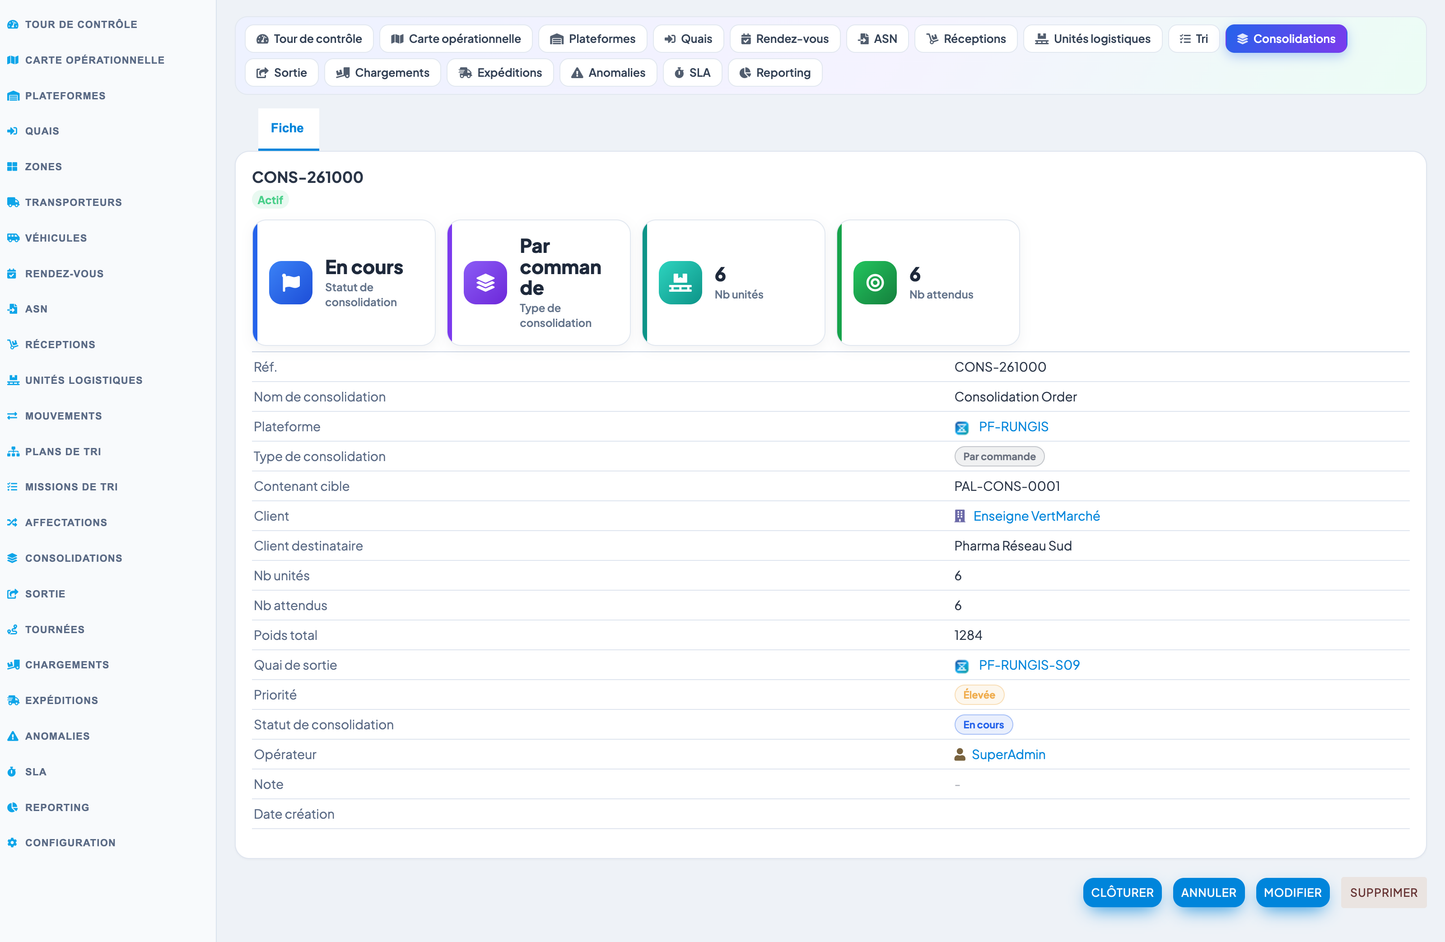
Task: Click the En cours status badge in table
Action: tap(983, 725)
